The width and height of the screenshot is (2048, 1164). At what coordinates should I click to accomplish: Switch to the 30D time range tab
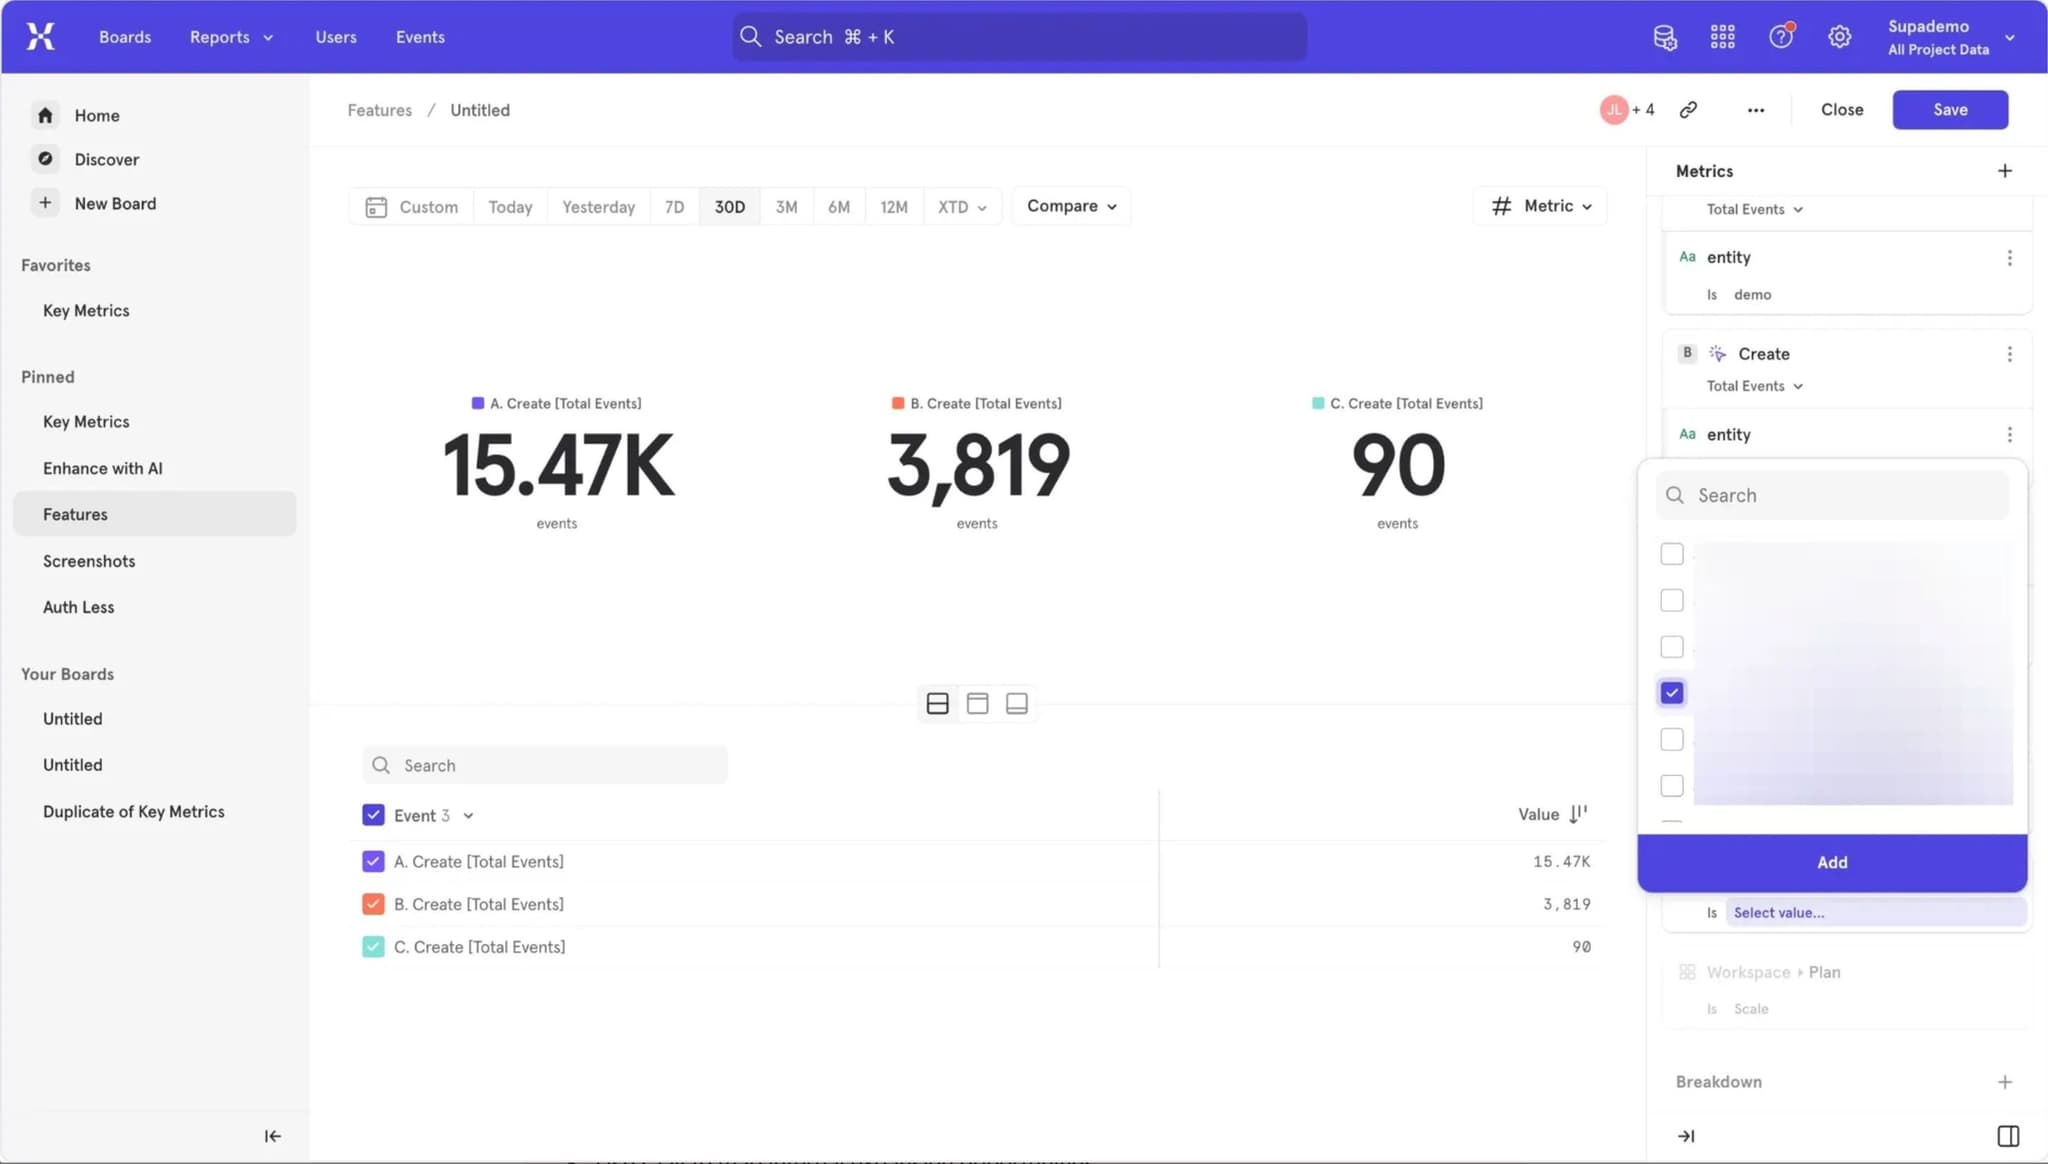click(729, 206)
